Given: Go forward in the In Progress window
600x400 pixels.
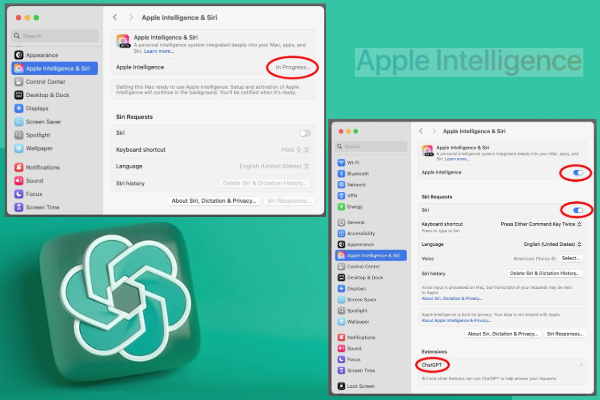Looking at the screenshot, I should point(131,17).
